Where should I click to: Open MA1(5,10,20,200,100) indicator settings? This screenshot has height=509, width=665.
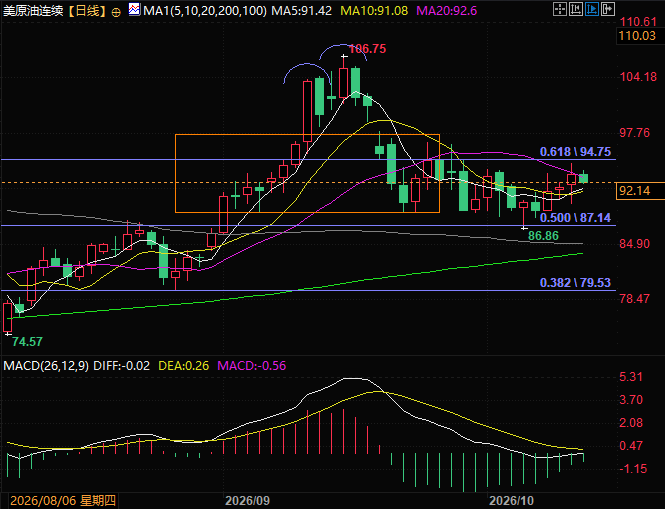(x=205, y=10)
